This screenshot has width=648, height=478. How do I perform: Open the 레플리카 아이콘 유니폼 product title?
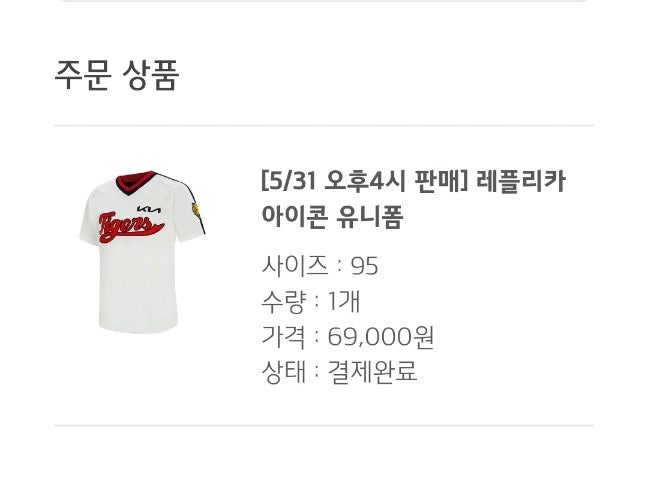tap(413, 200)
